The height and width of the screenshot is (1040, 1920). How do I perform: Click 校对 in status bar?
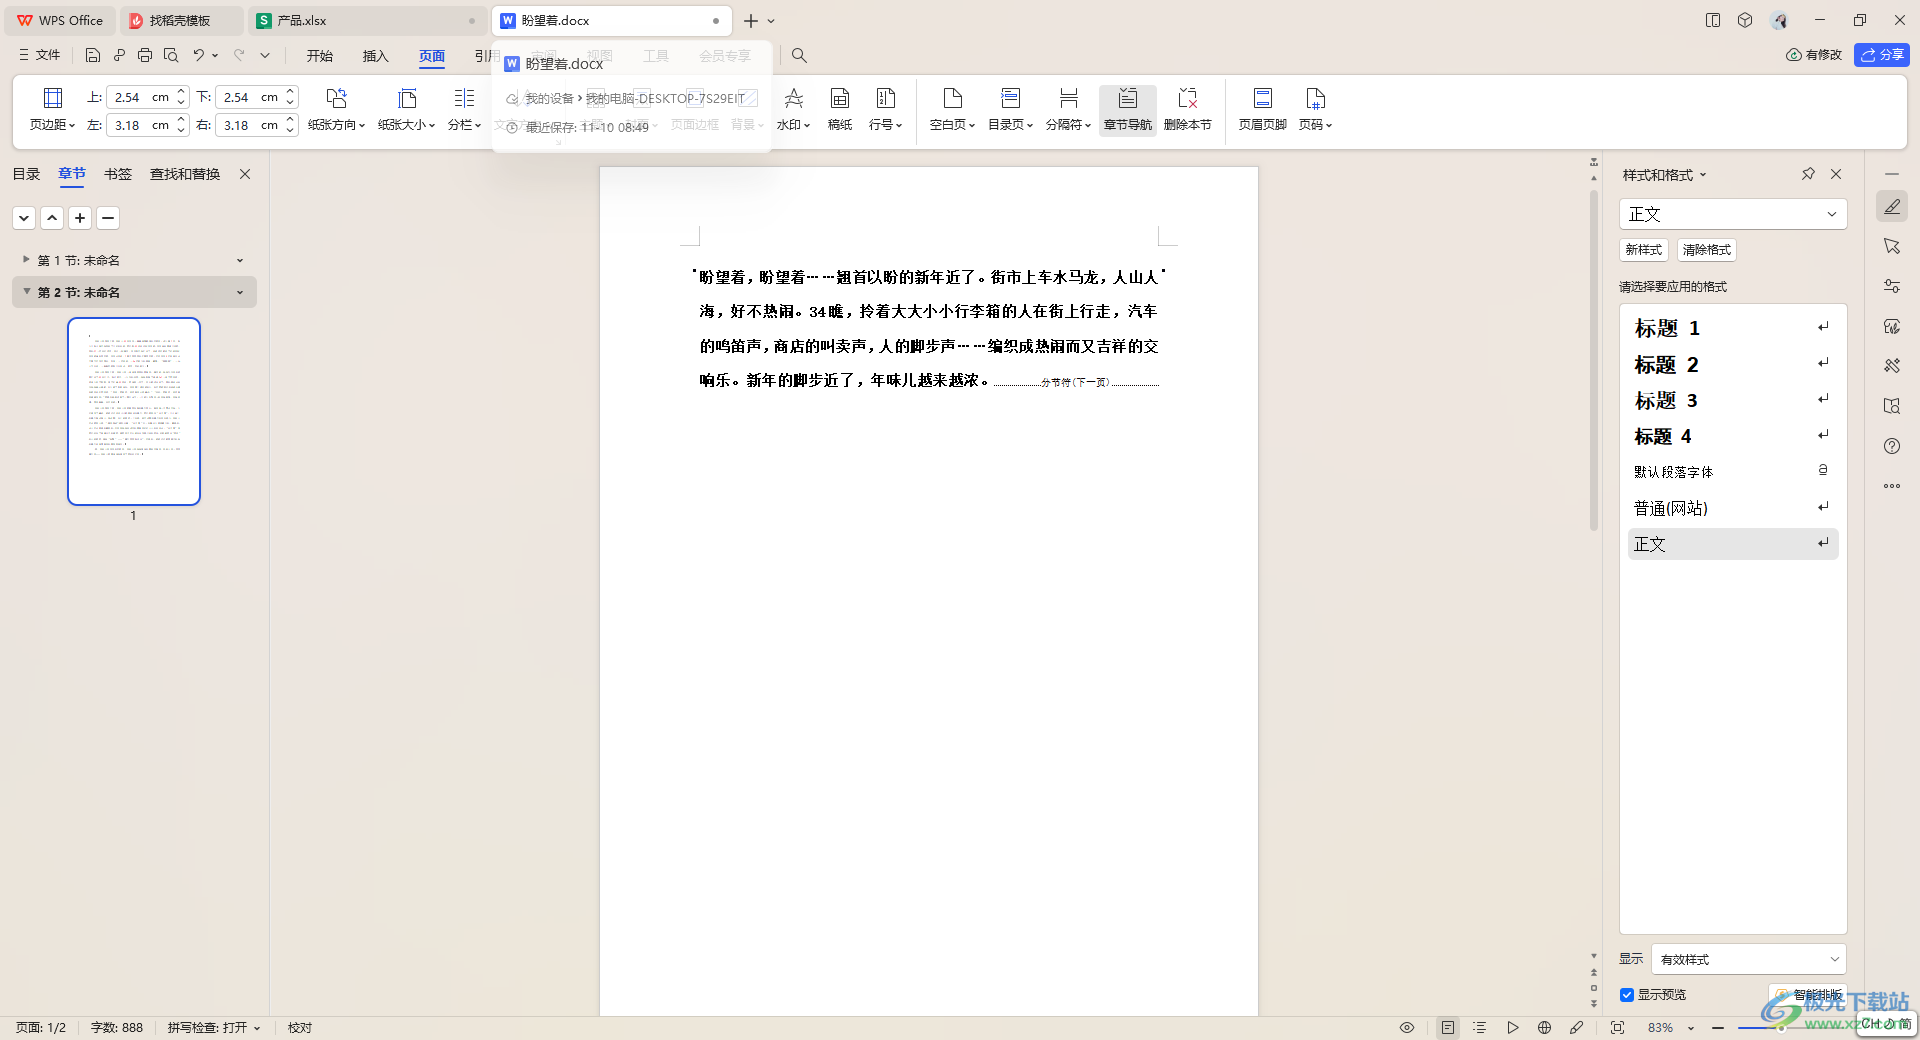point(300,1027)
